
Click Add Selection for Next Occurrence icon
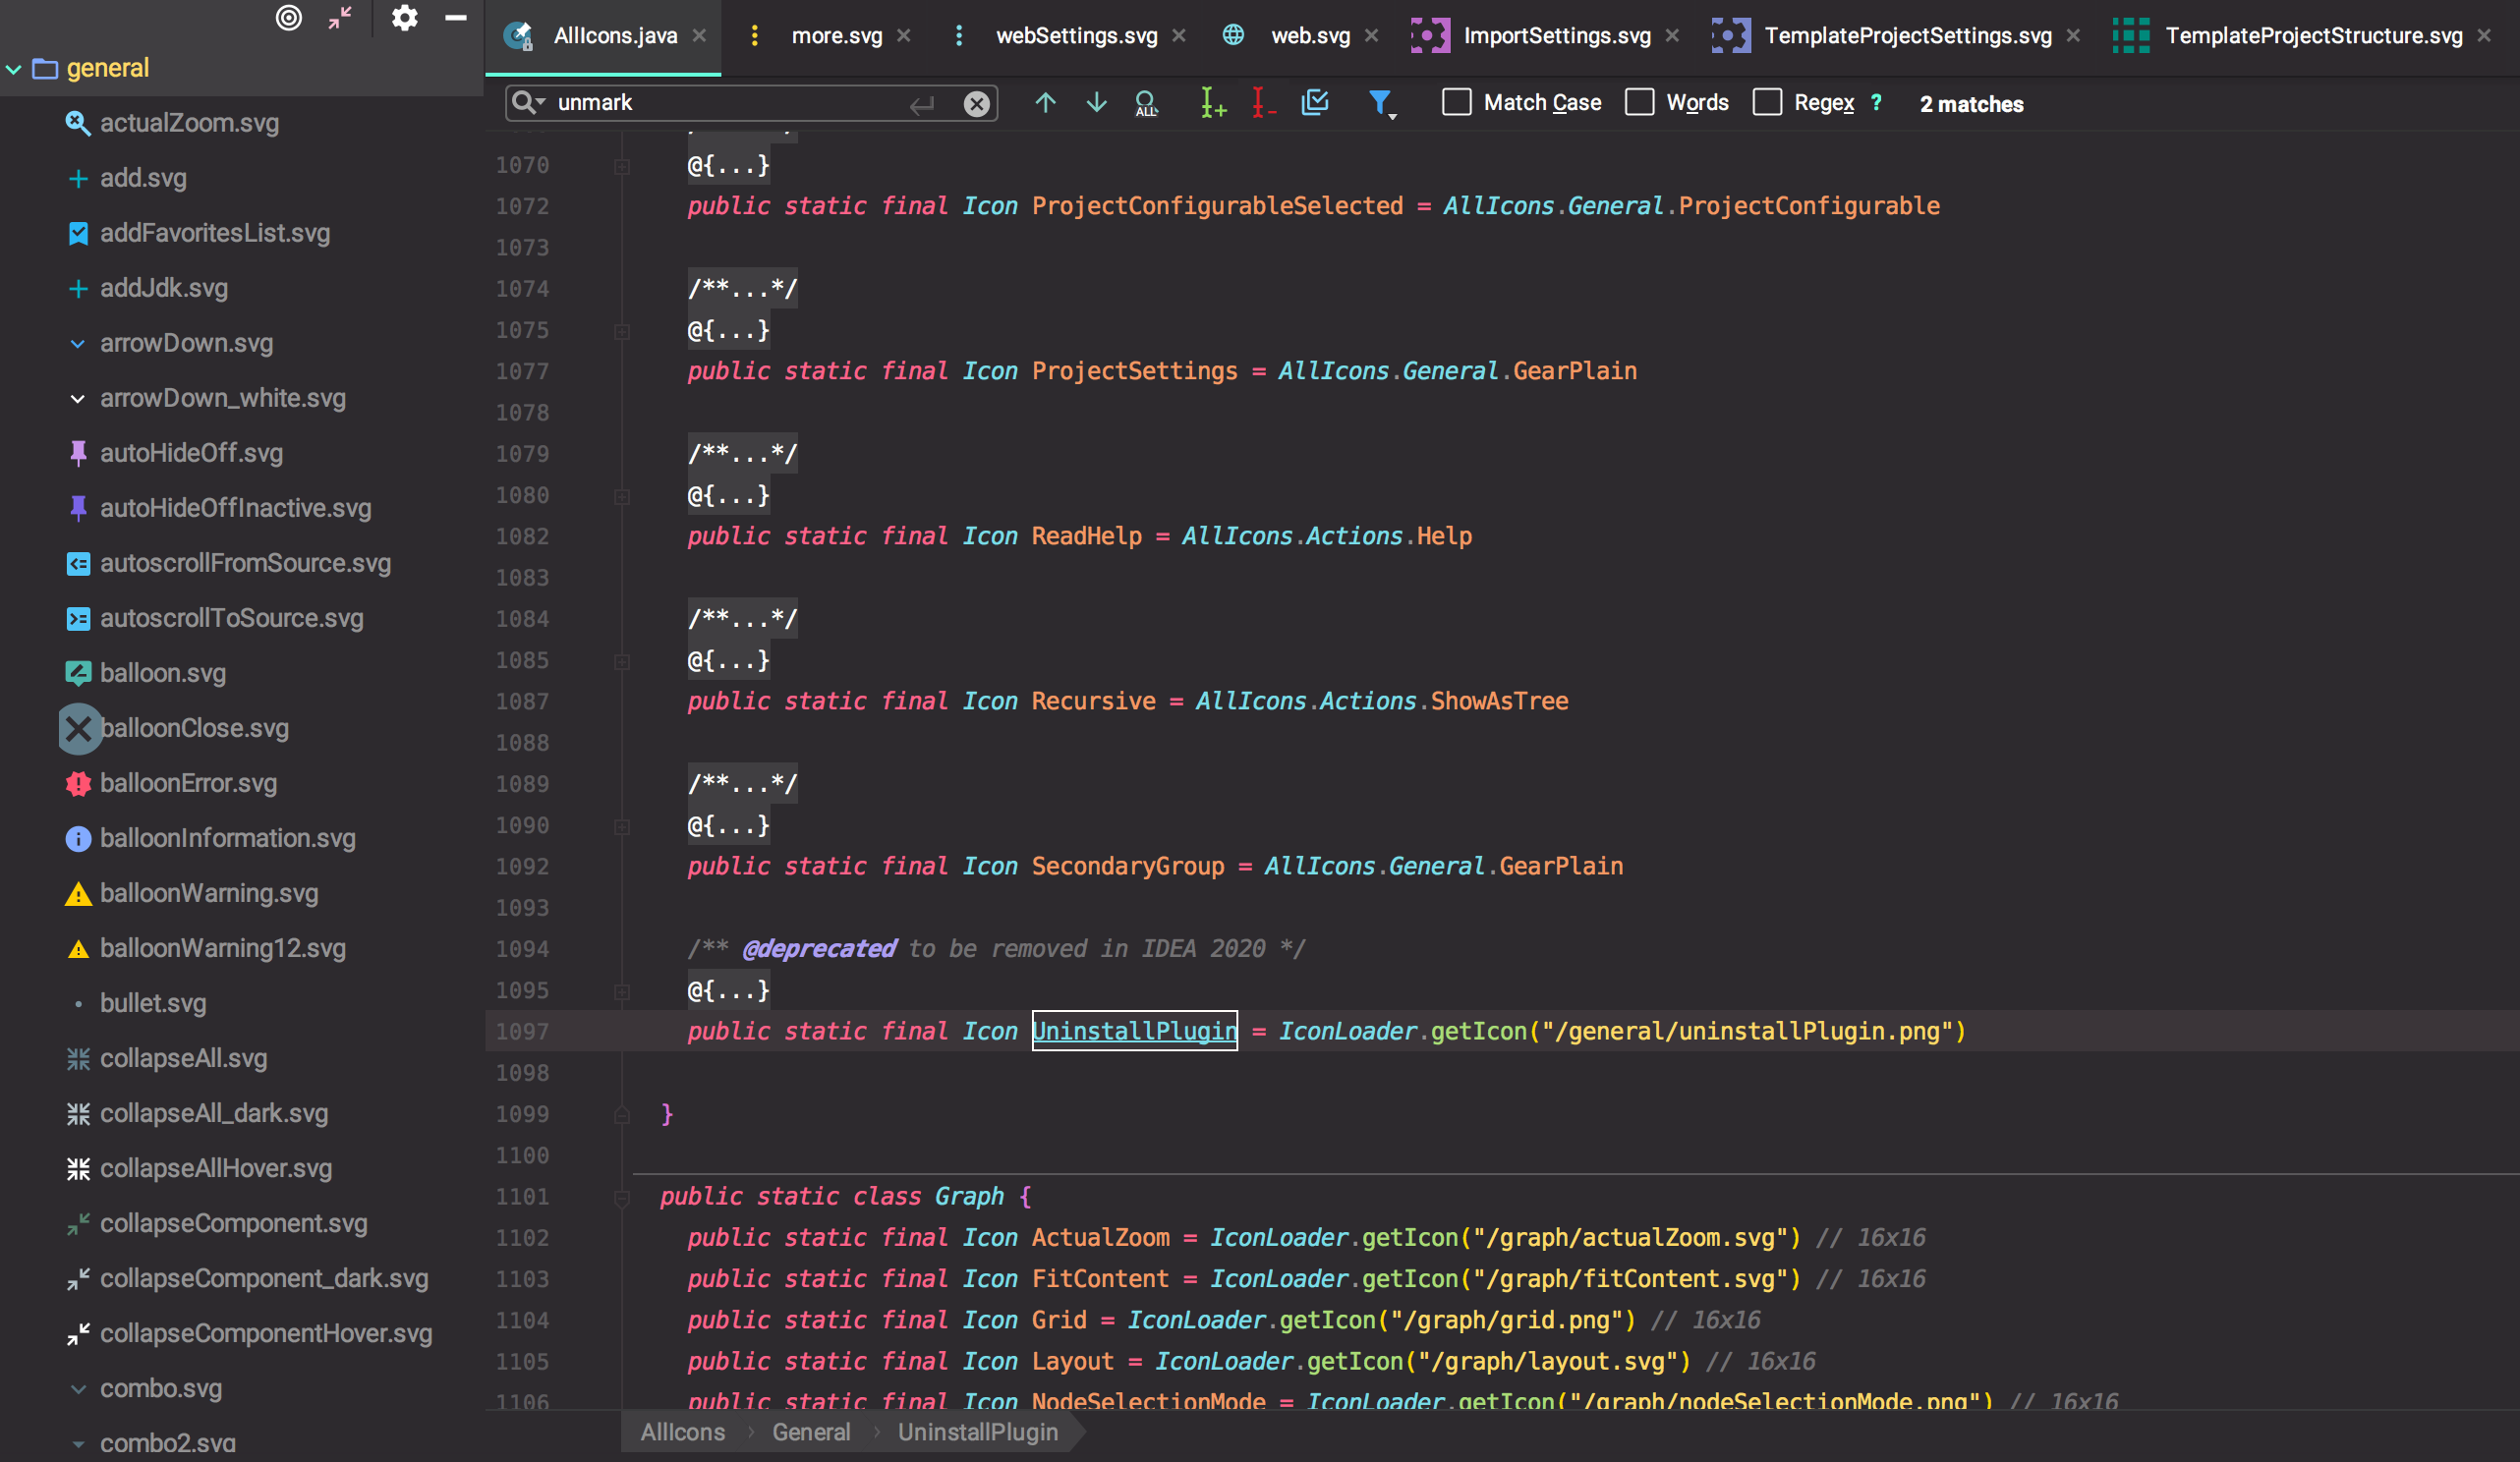coord(1212,103)
